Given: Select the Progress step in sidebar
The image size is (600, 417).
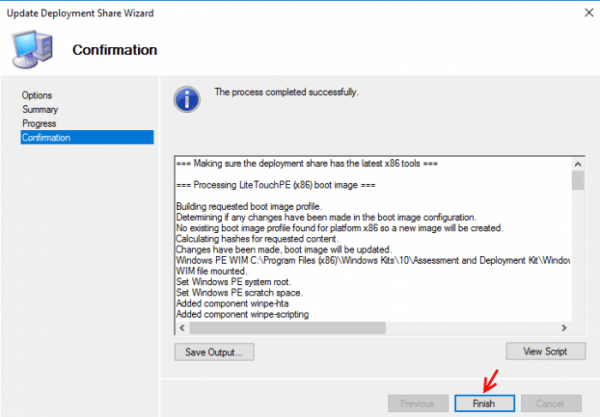Looking at the screenshot, I should [39, 124].
